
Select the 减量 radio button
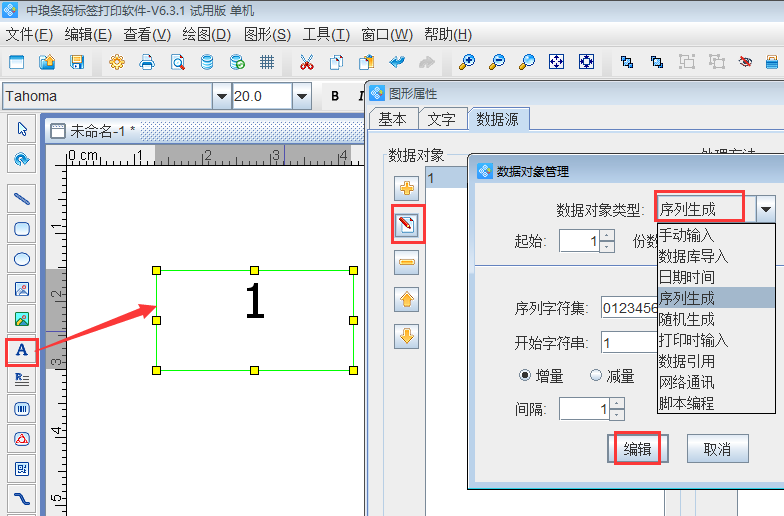point(596,376)
